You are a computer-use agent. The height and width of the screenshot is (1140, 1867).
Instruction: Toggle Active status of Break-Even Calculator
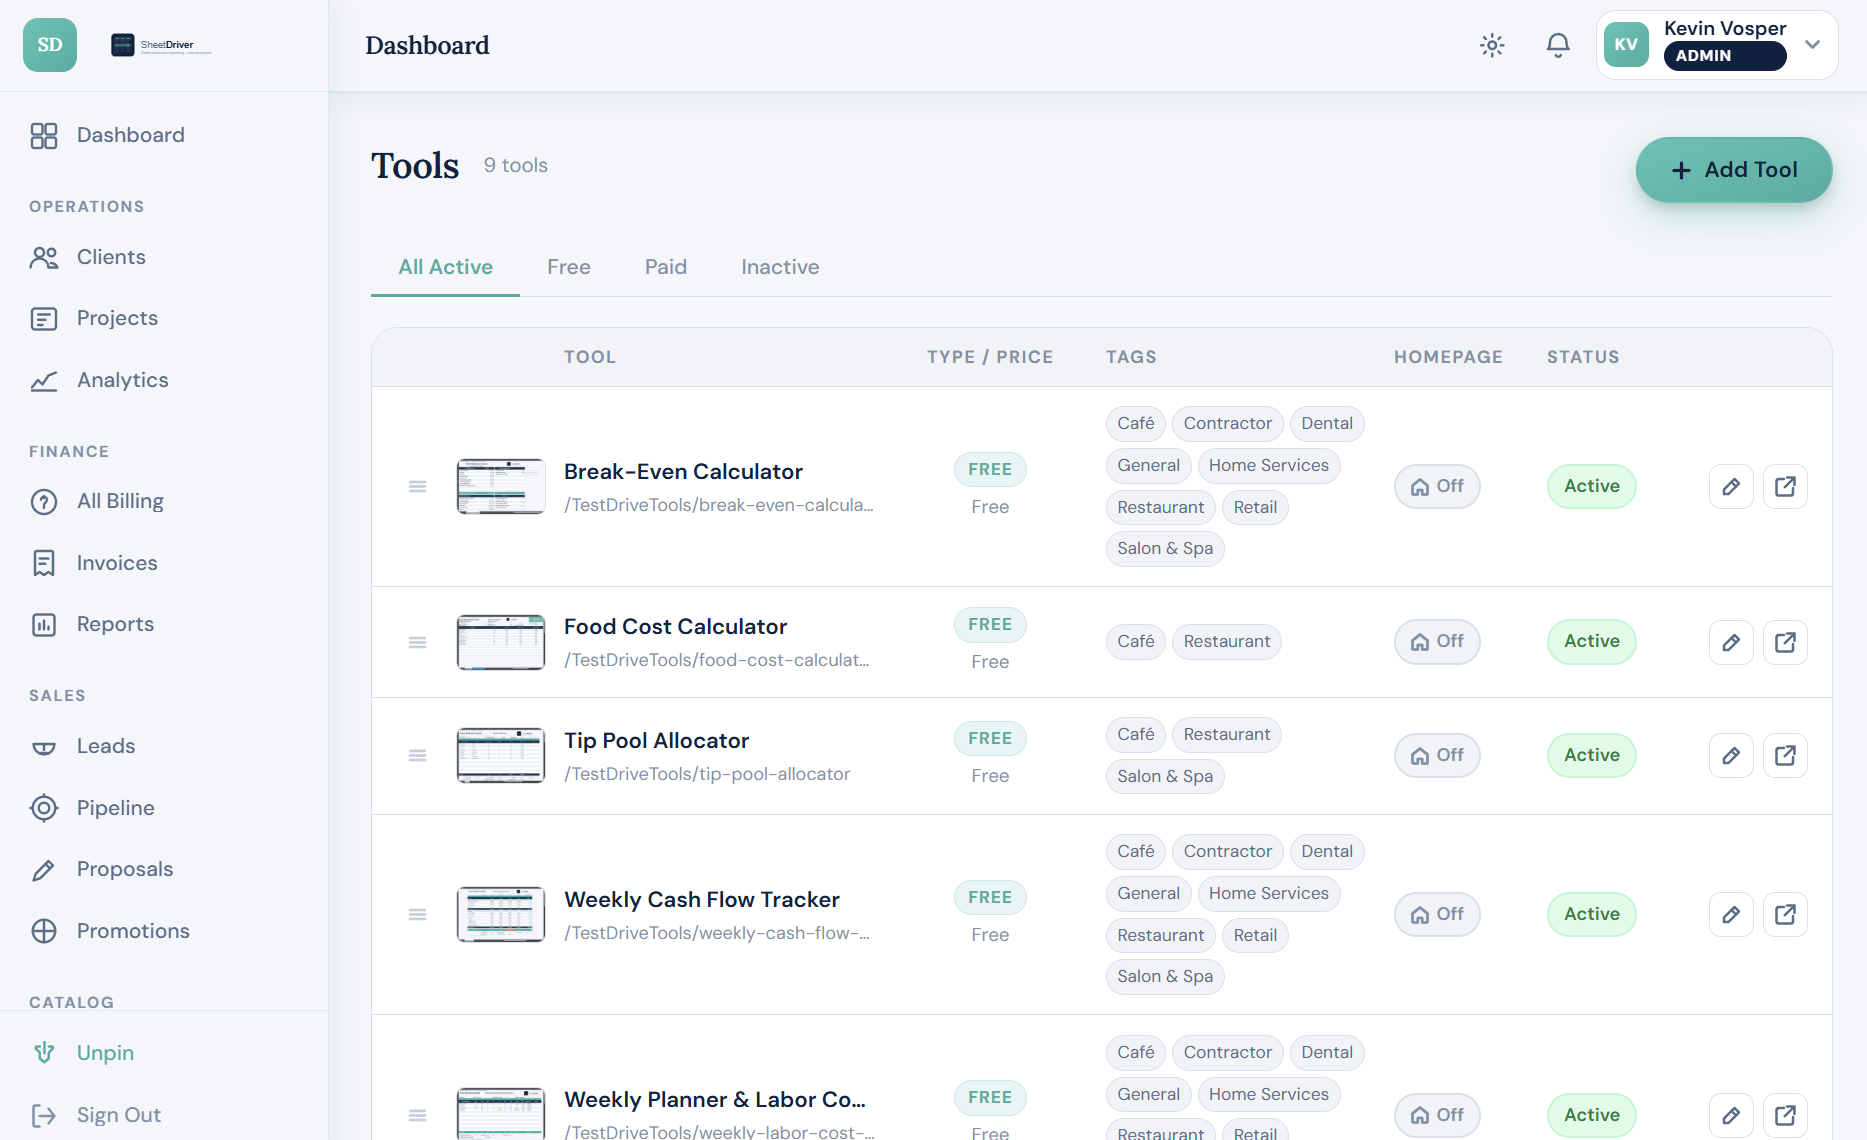click(1592, 487)
